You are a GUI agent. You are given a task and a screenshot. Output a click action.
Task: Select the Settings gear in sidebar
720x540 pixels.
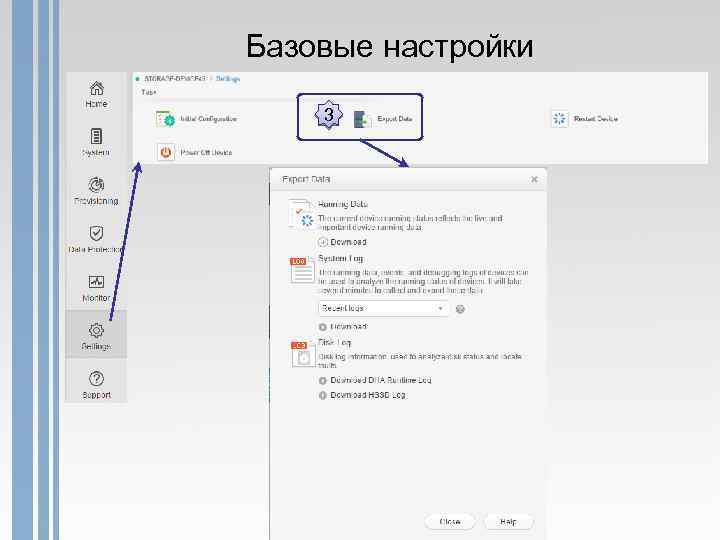(x=96, y=330)
